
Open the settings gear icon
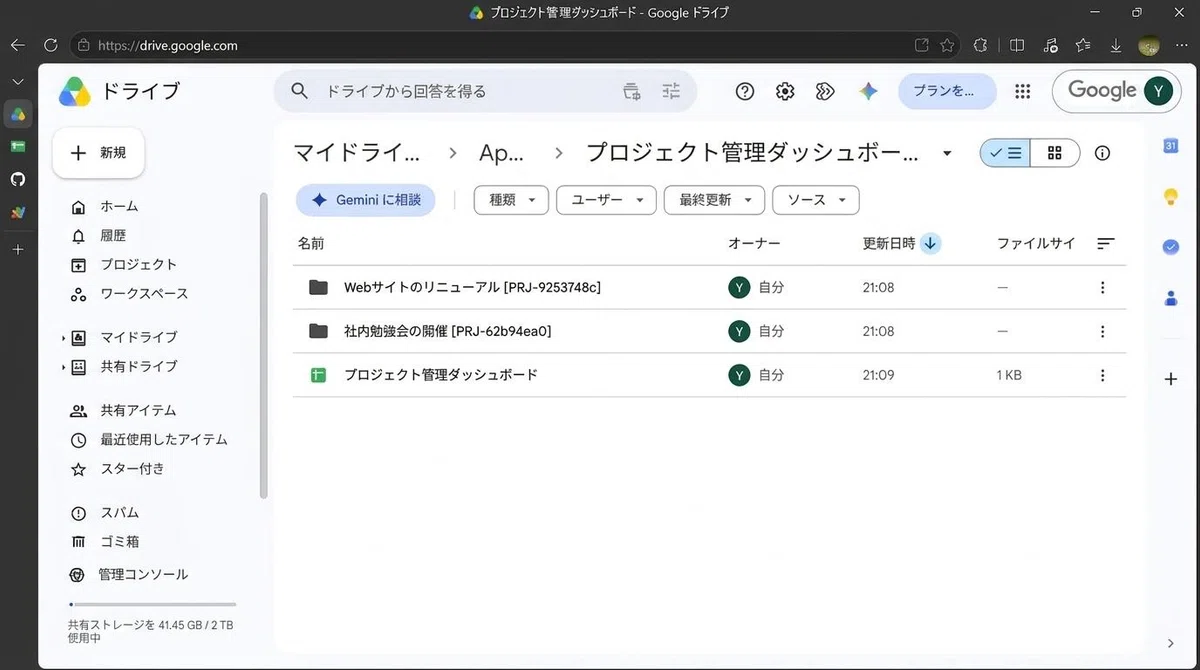pos(785,91)
